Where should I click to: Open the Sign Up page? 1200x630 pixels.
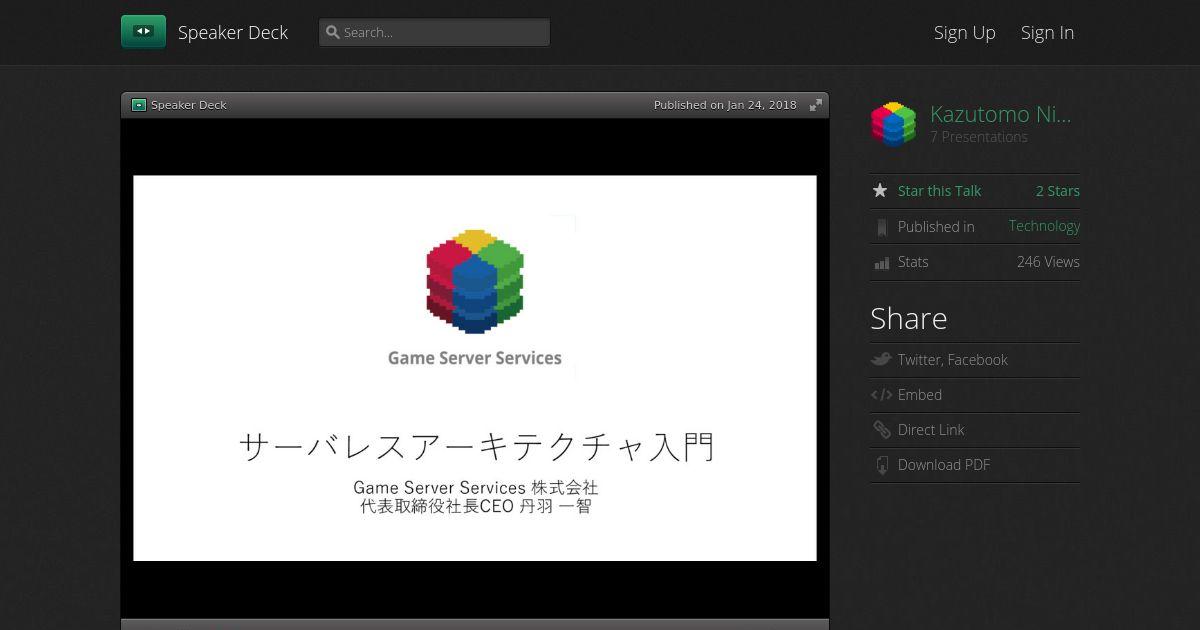965,32
